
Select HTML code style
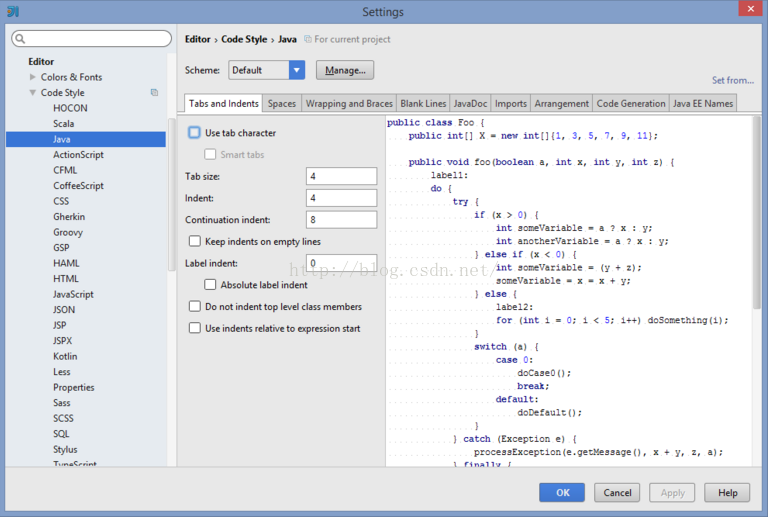click(66, 279)
